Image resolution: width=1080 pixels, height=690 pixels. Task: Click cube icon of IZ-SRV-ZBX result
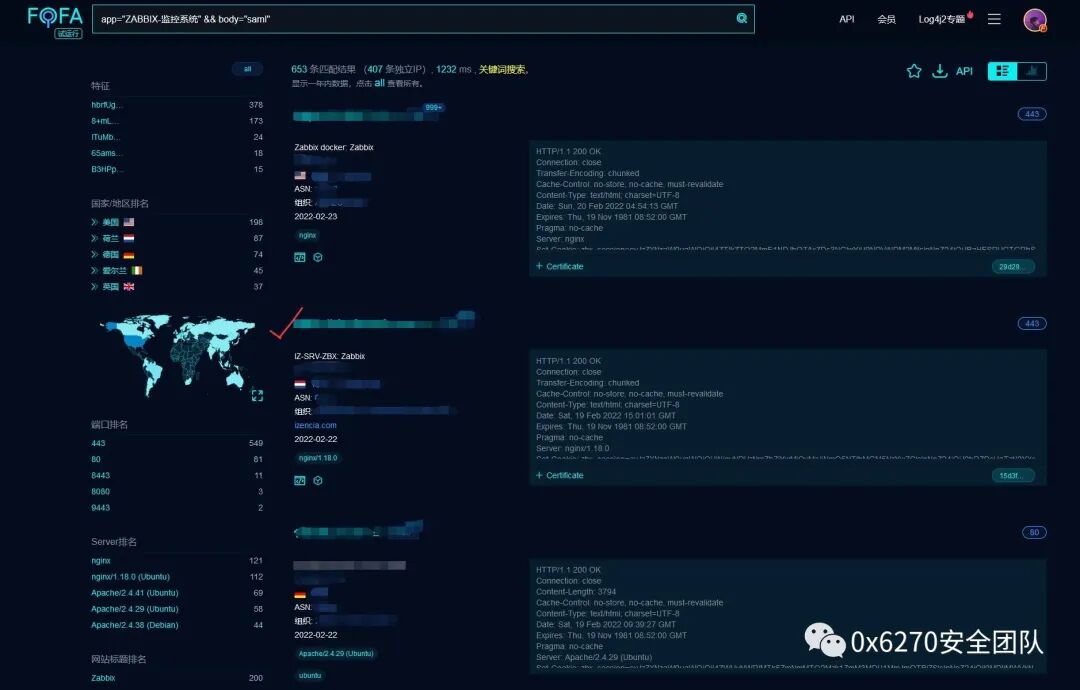click(x=318, y=481)
